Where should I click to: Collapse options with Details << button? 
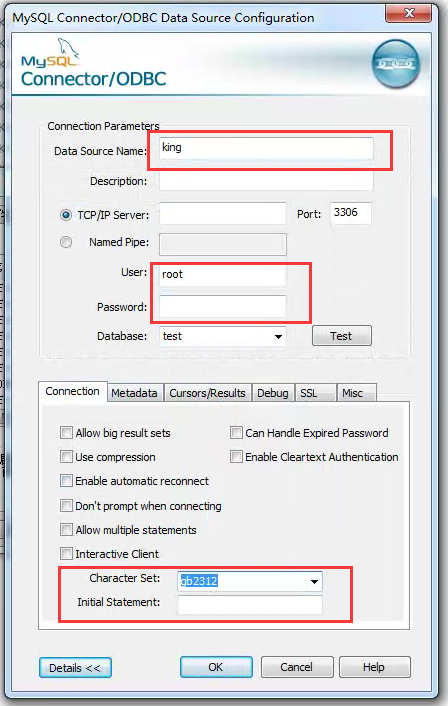tap(75, 668)
